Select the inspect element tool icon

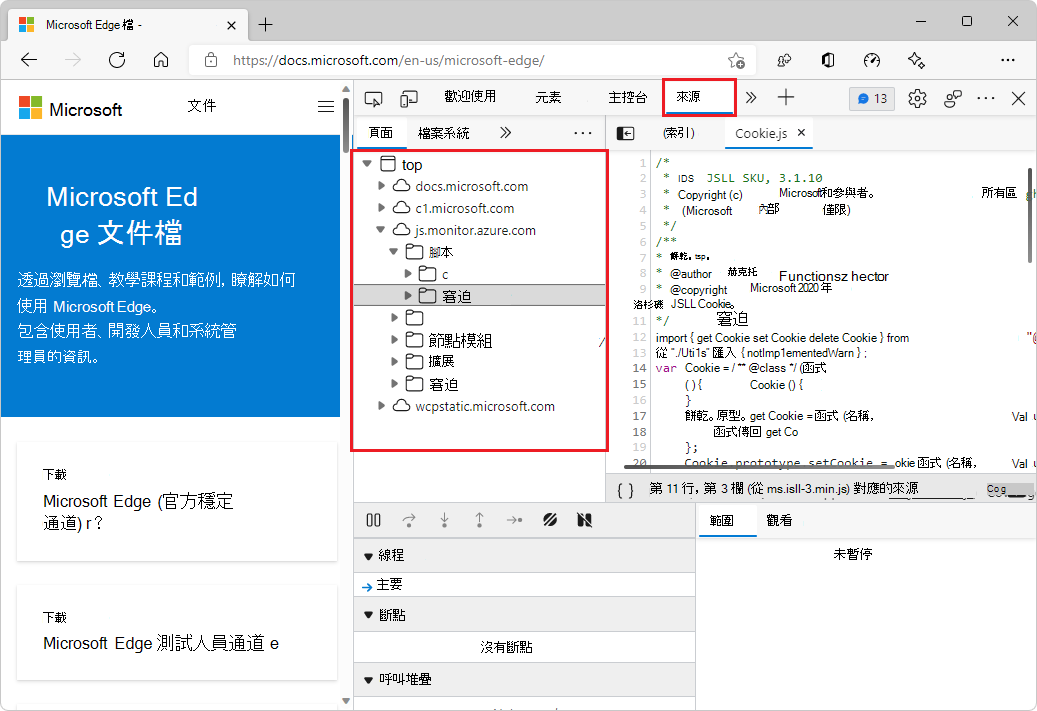click(x=374, y=97)
